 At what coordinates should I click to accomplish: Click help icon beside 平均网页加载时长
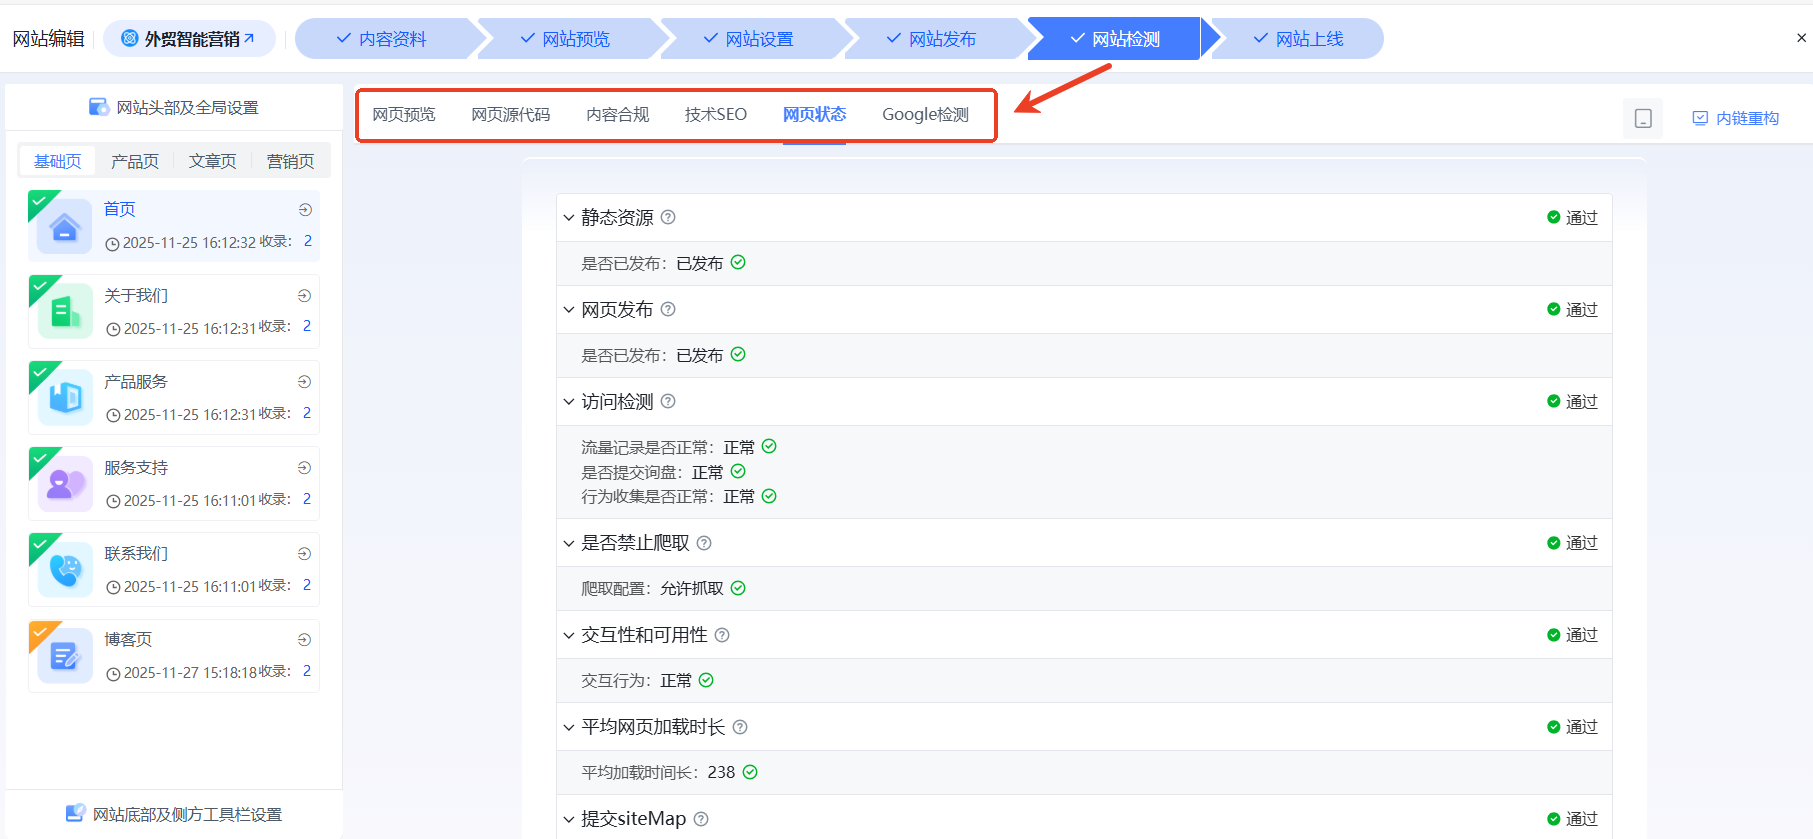coord(740,727)
